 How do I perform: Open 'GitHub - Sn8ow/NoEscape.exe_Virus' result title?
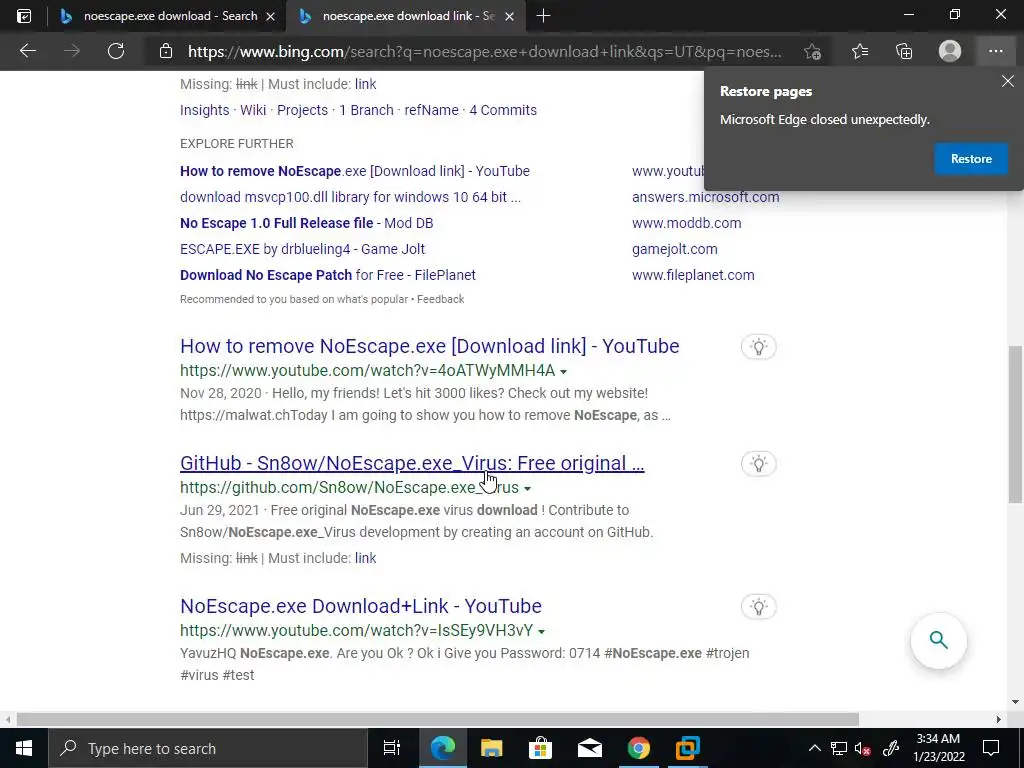tap(412, 463)
